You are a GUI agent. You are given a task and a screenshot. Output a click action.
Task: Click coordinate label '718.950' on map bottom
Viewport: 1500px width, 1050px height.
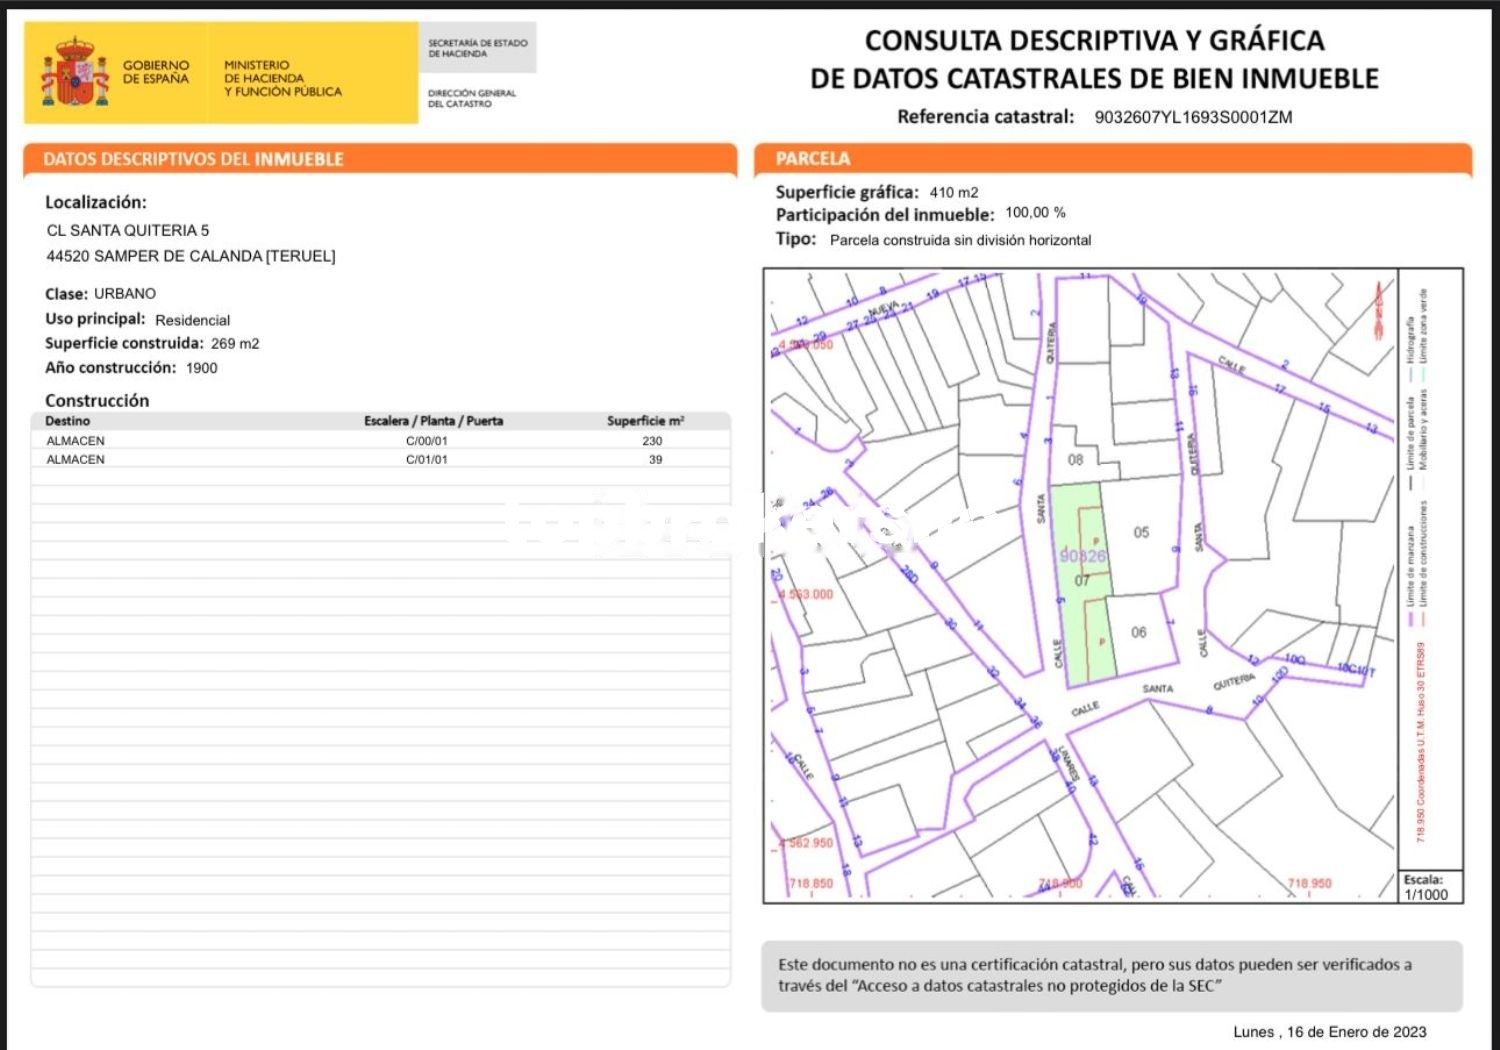(x=1309, y=884)
